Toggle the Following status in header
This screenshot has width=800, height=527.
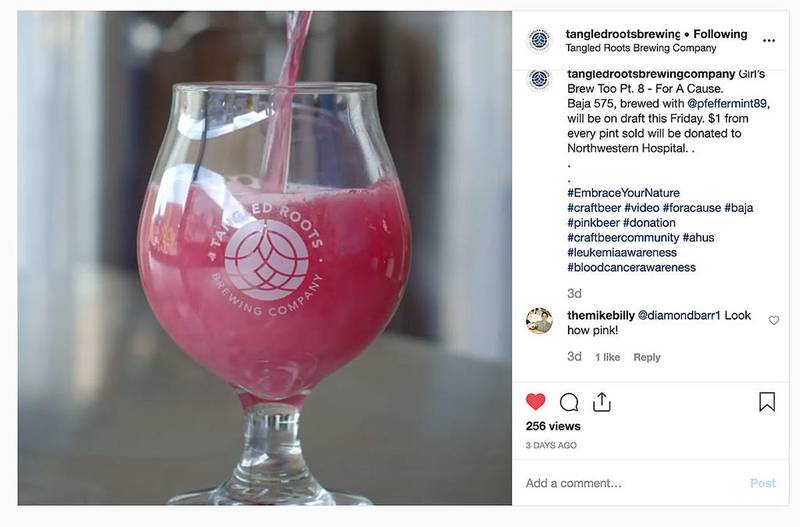[720, 34]
